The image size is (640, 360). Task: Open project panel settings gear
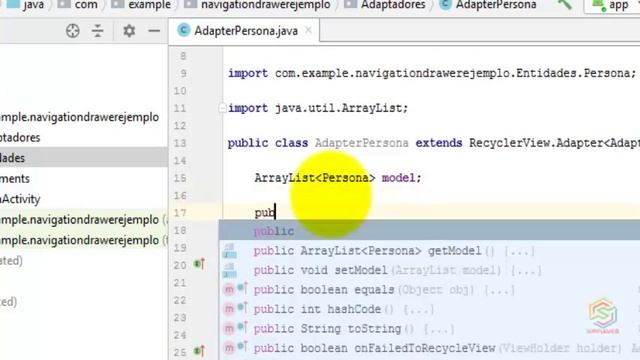pos(129,31)
